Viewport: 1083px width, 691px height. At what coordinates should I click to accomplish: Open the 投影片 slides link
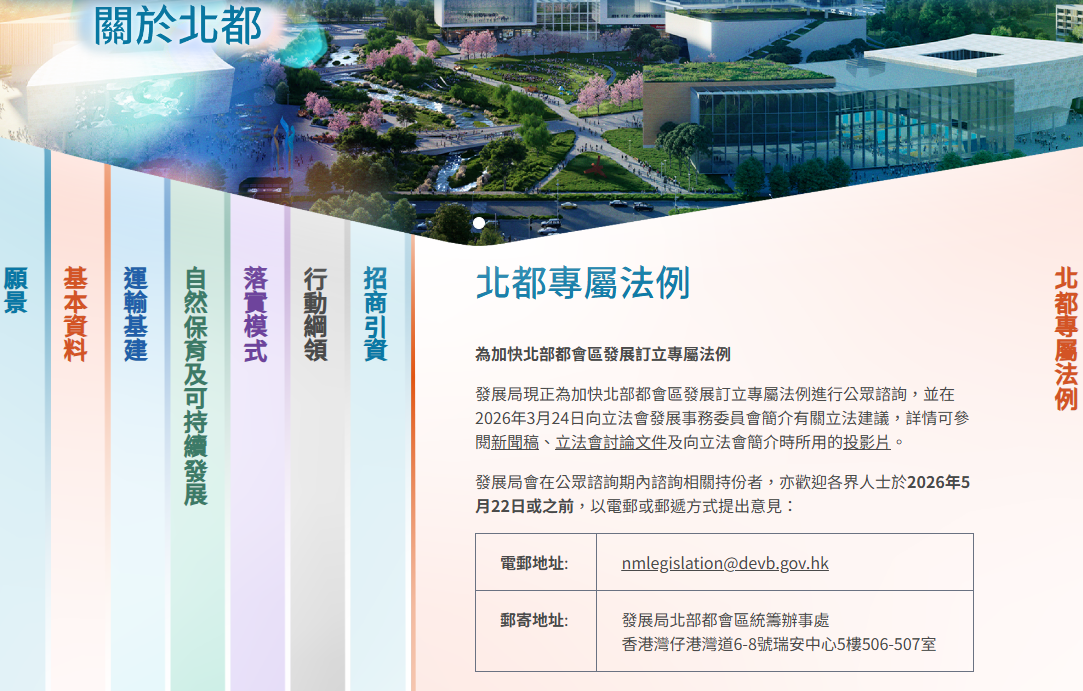867,442
